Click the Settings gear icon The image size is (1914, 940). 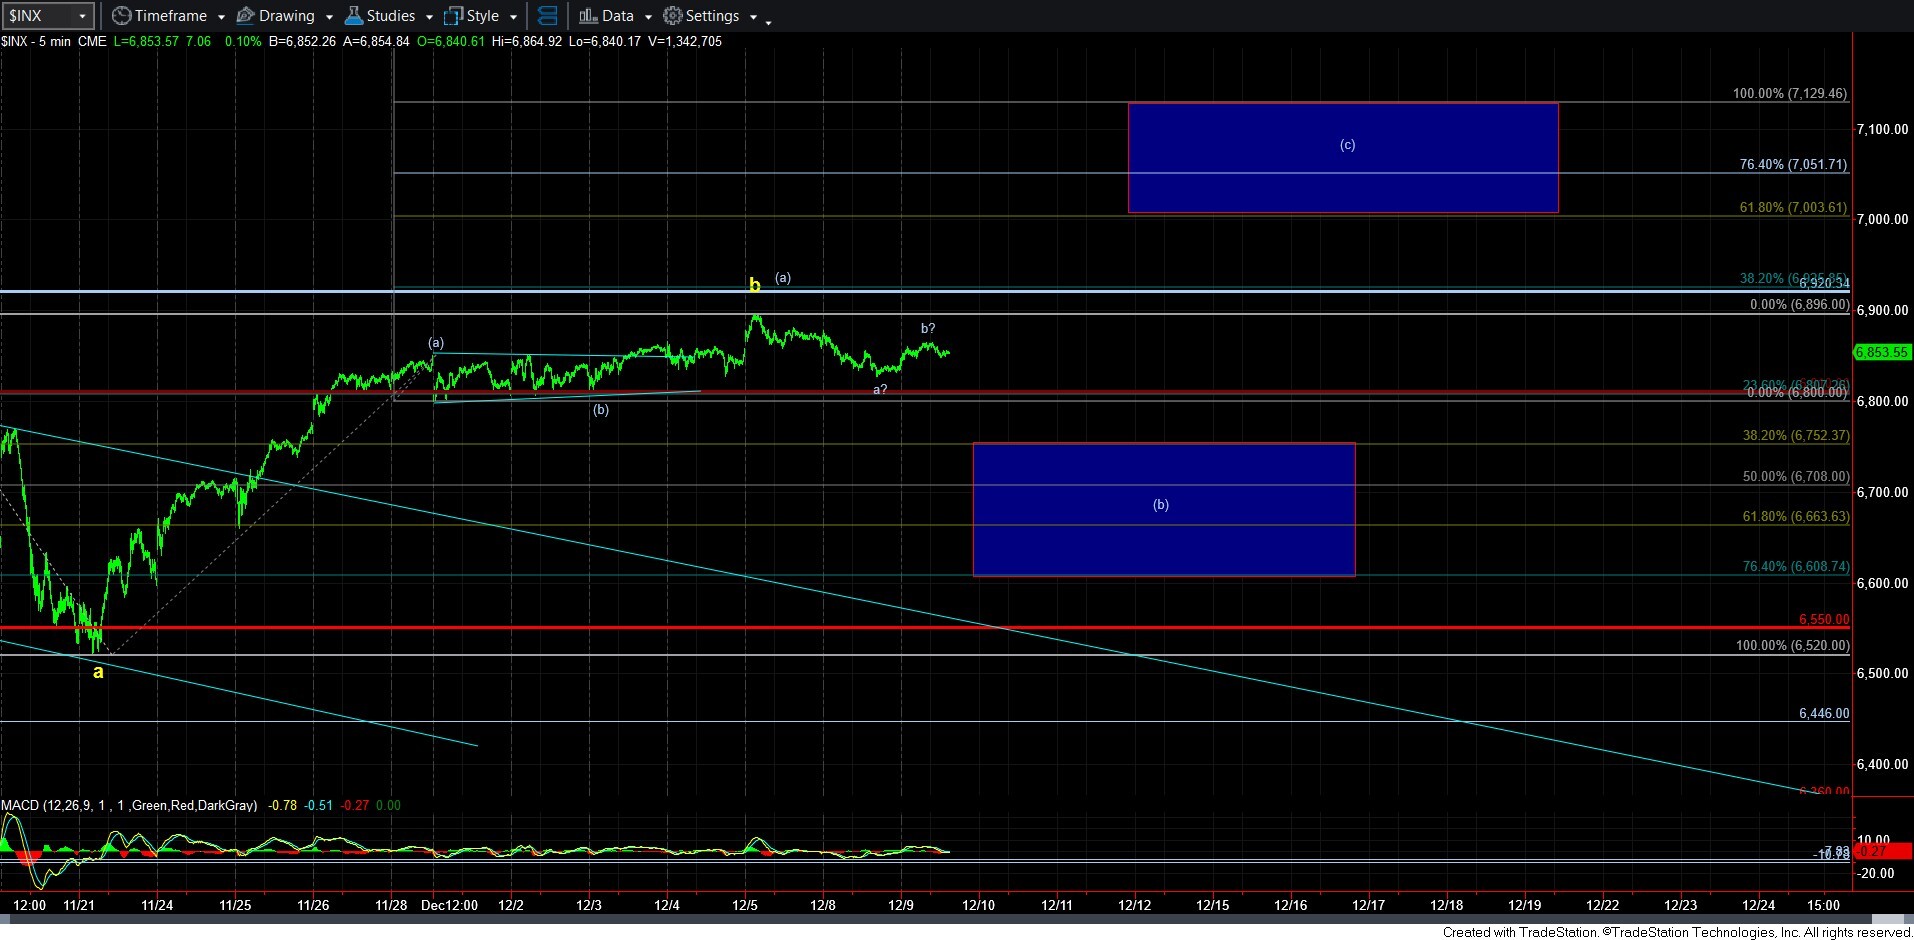point(673,16)
